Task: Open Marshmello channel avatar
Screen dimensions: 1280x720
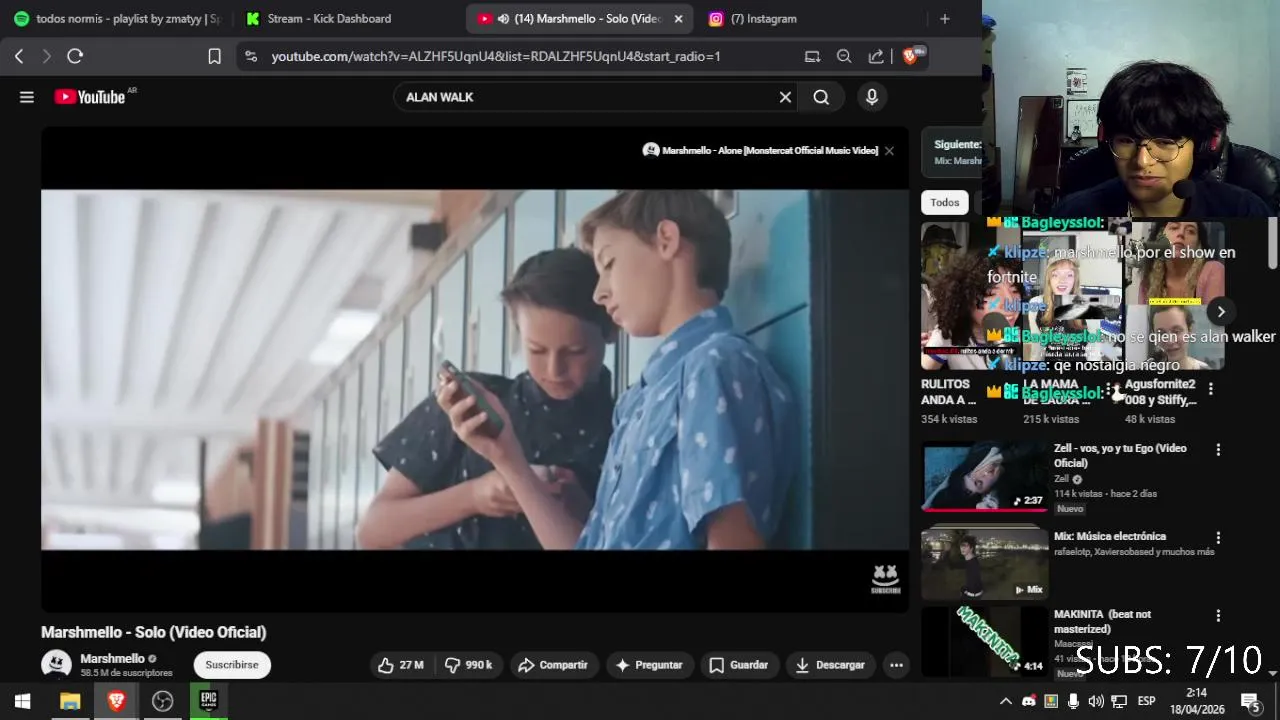Action: (56, 665)
